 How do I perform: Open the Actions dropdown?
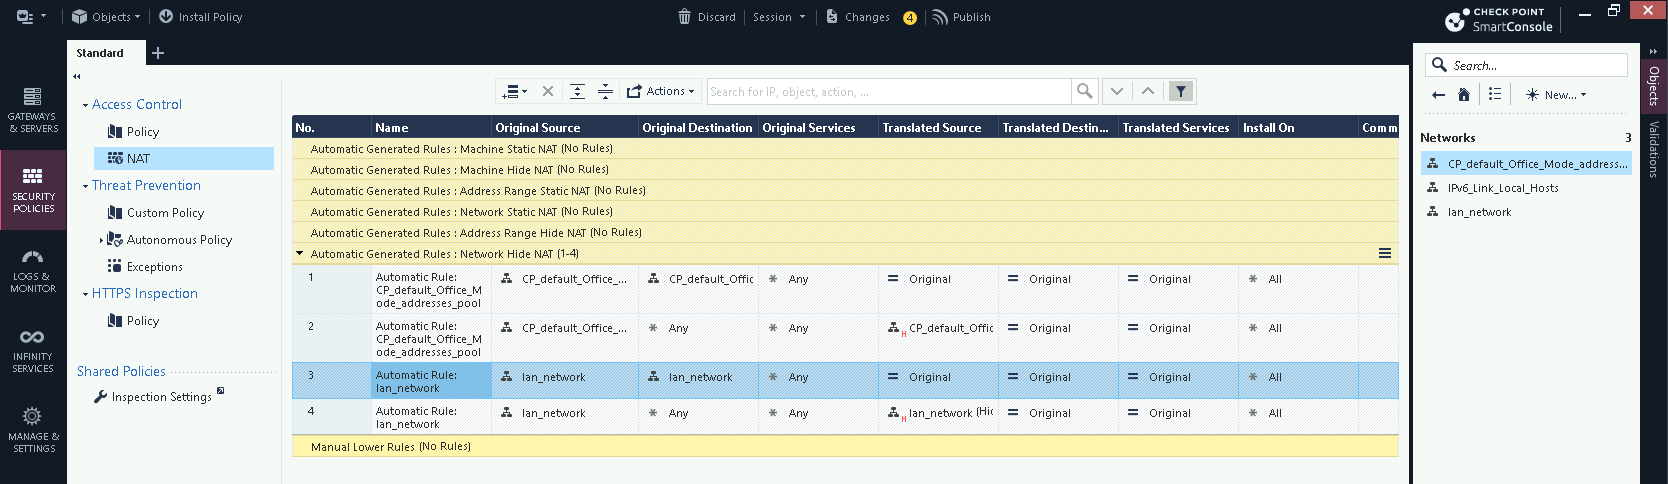660,92
